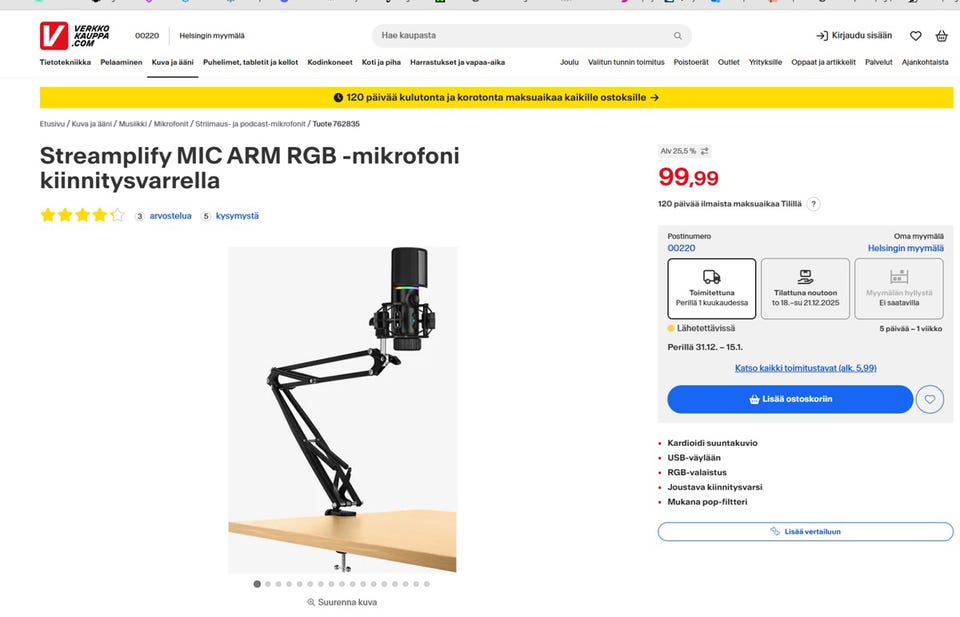
Task: Click the Hae kaupasta search field
Action: tap(520, 36)
